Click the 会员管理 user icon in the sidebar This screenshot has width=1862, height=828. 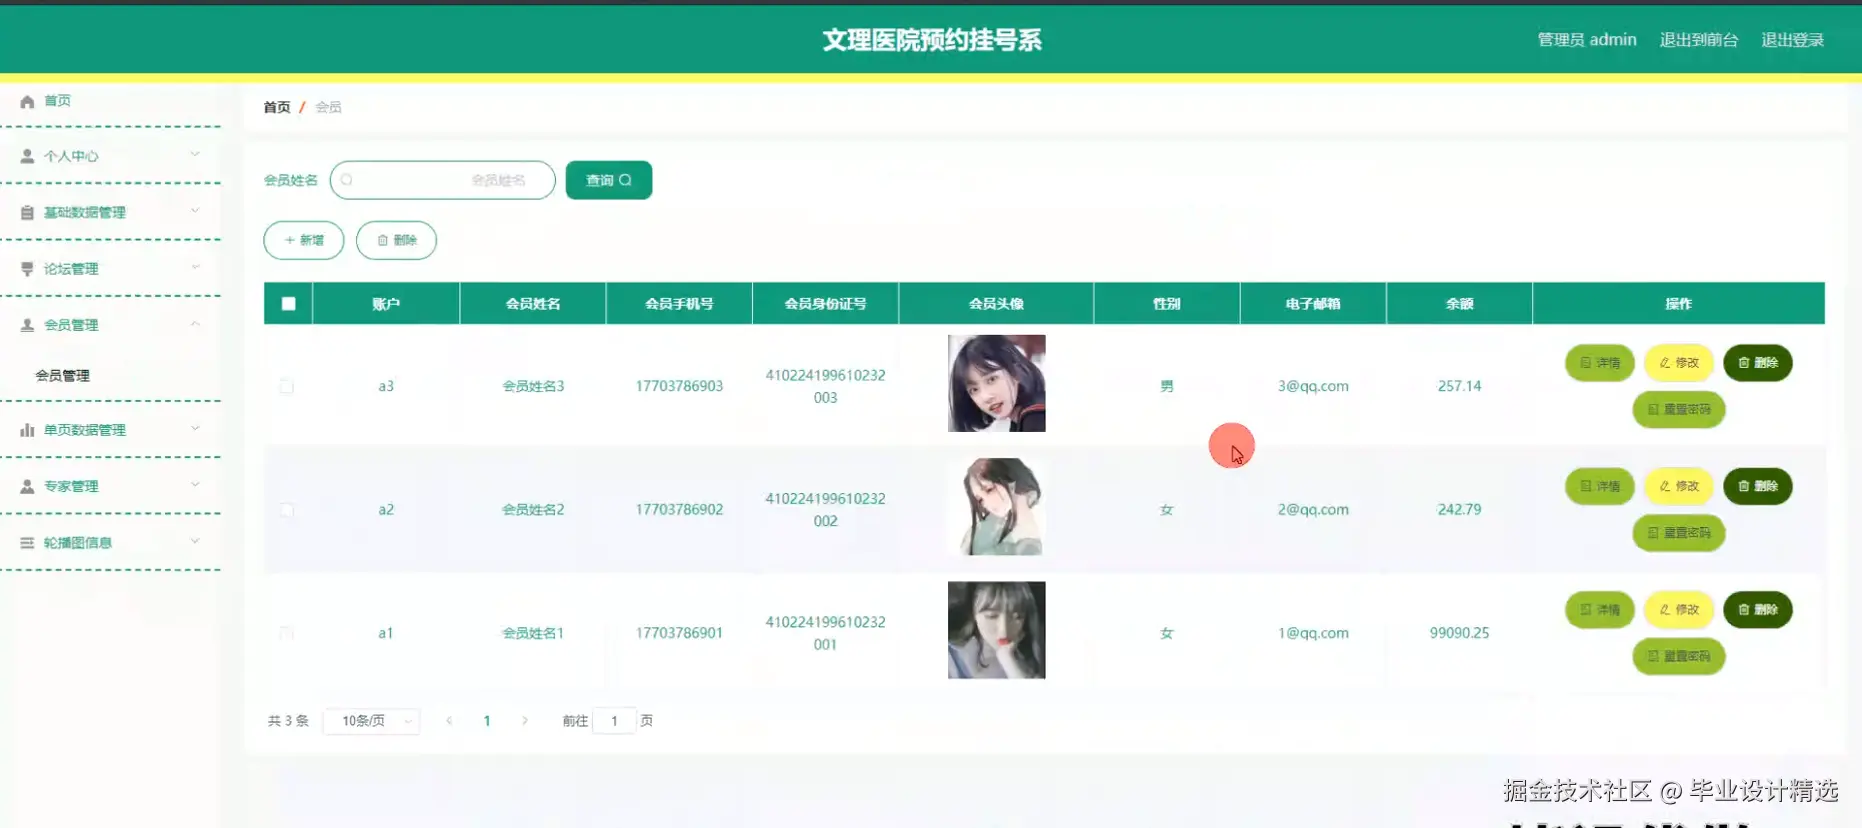click(27, 325)
